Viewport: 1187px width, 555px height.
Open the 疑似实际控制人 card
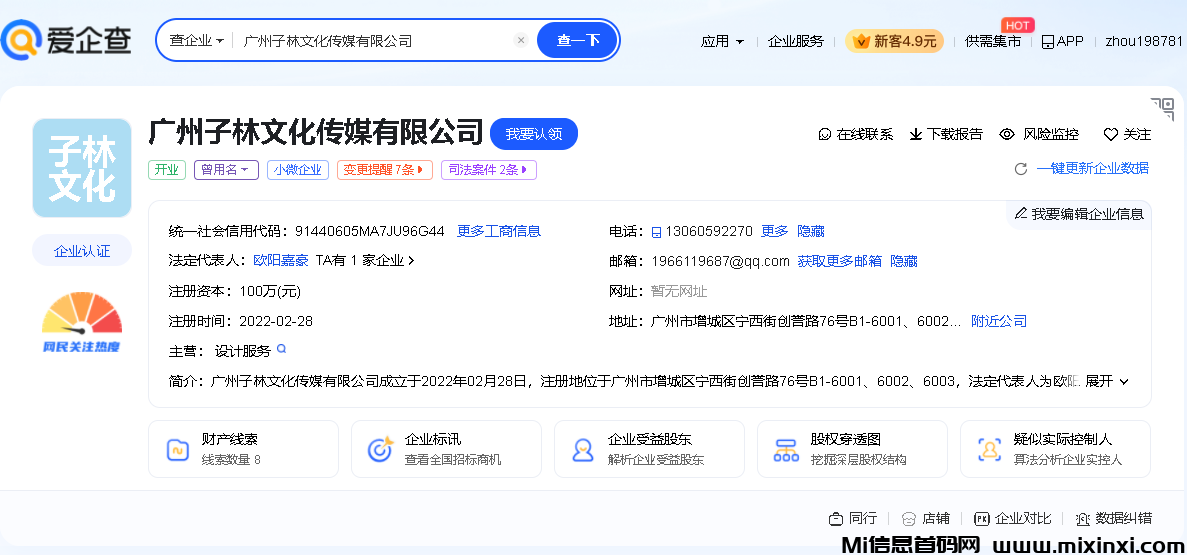tap(1054, 449)
